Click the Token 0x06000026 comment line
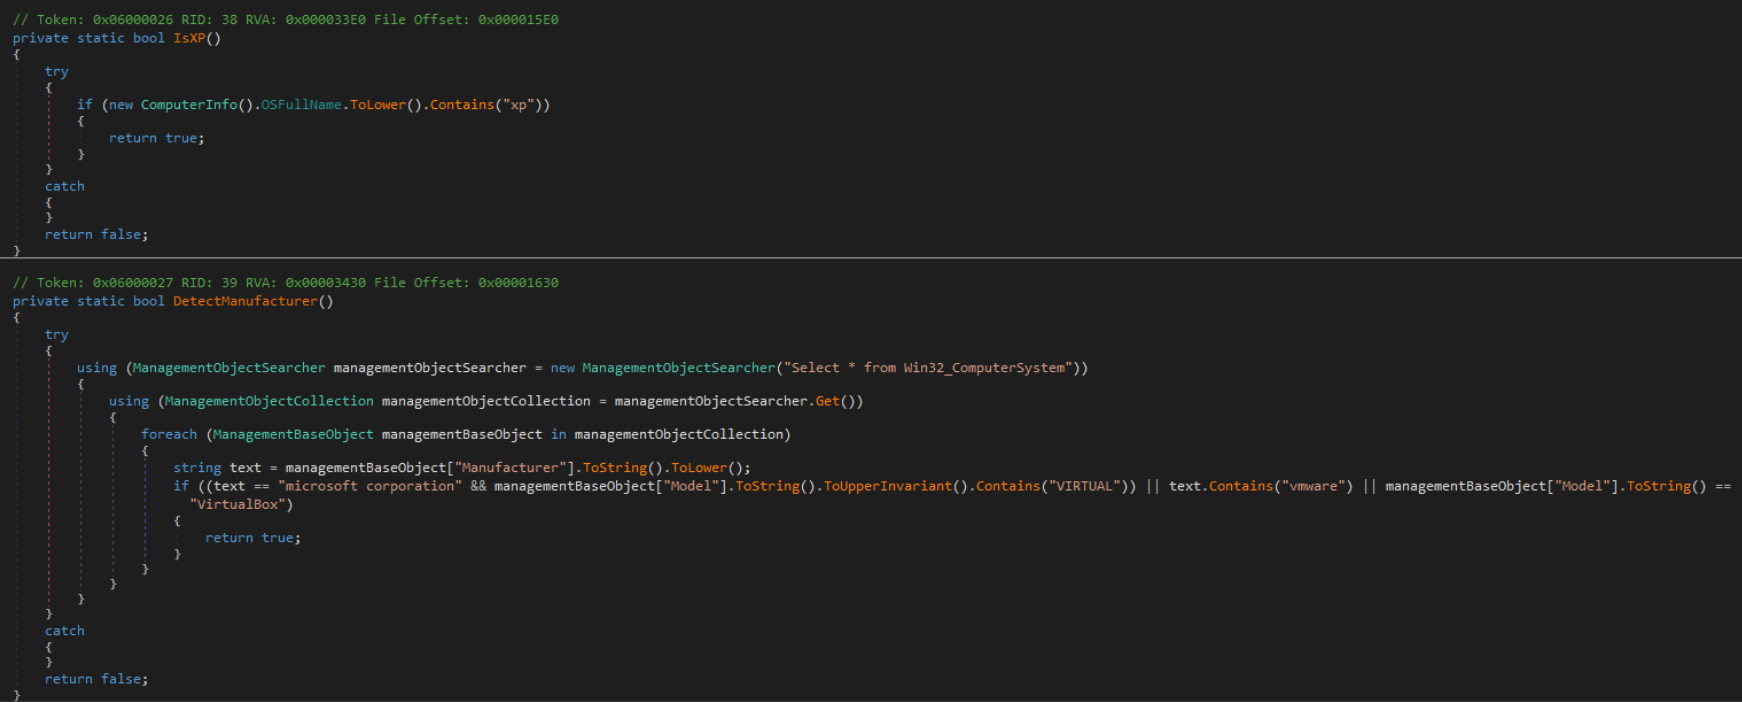This screenshot has height=702, width=1742. [x=285, y=20]
